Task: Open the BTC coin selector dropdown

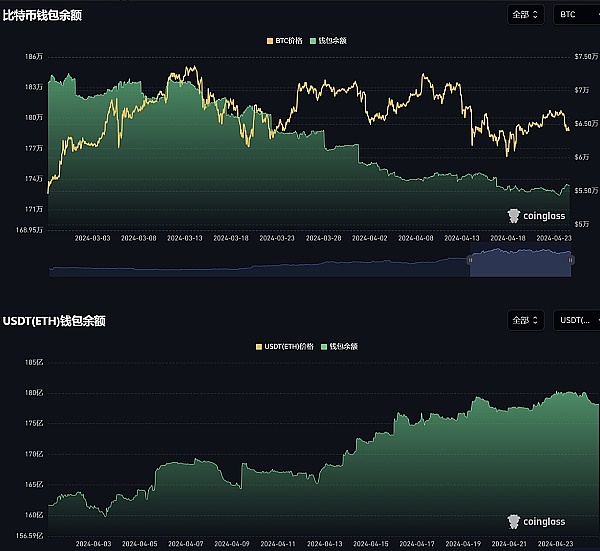Action: (575, 15)
